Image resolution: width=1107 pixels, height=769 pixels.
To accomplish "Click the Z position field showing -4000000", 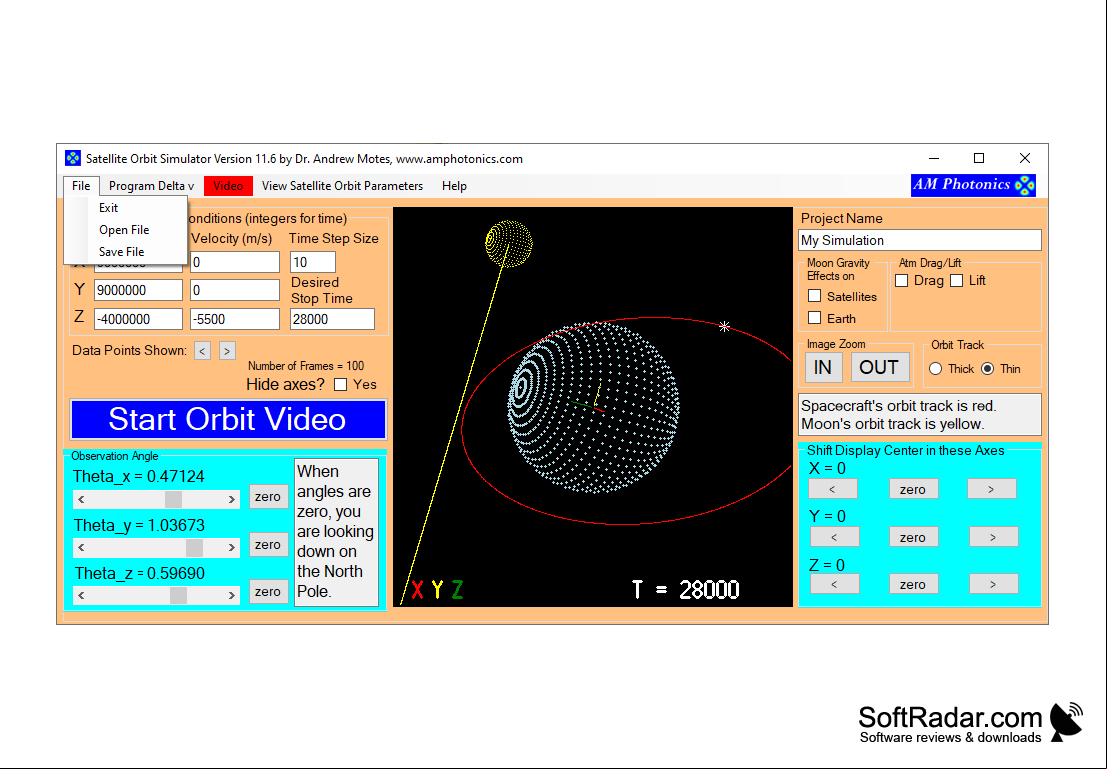I will (x=138, y=319).
